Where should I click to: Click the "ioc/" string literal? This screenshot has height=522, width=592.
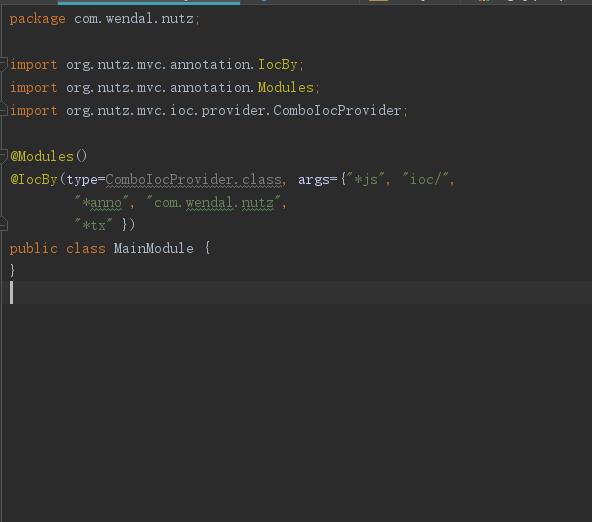425,179
